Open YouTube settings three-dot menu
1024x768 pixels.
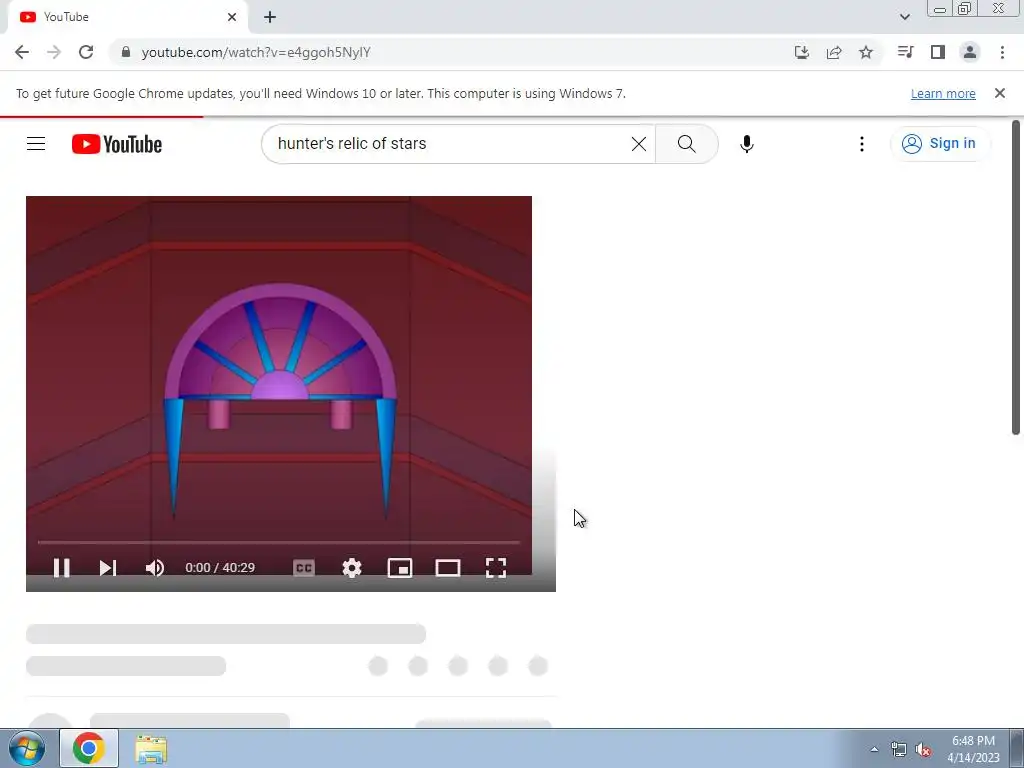(x=862, y=144)
